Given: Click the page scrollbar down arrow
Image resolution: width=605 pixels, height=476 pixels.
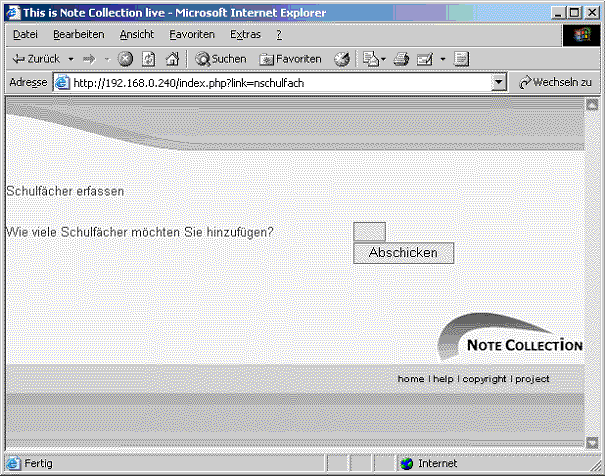Looking at the screenshot, I should [592, 442].
